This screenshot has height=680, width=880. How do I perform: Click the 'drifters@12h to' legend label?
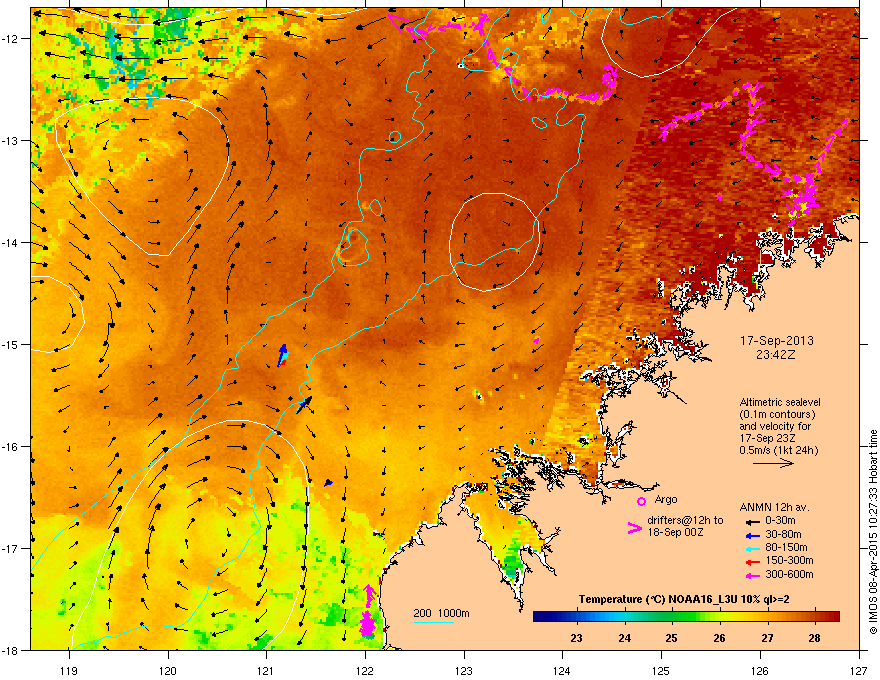click(685, 521)
